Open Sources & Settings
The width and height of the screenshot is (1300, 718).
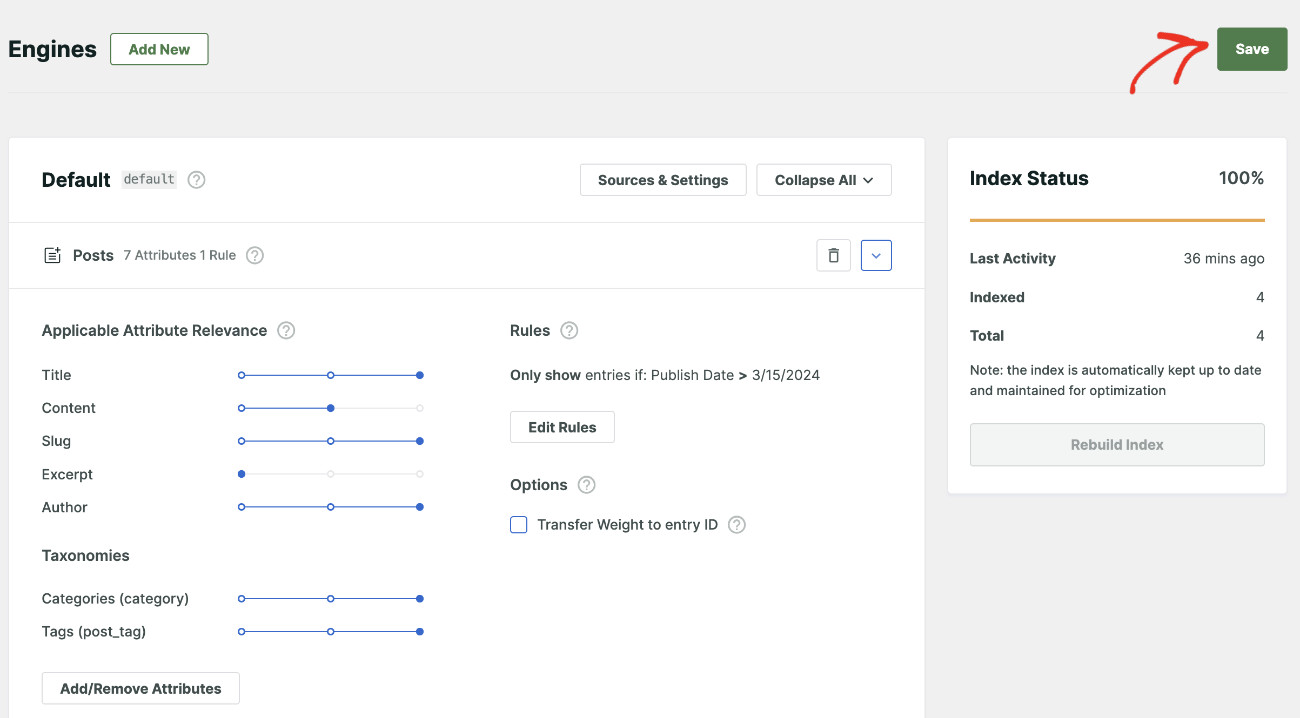[x=663, y=180]
